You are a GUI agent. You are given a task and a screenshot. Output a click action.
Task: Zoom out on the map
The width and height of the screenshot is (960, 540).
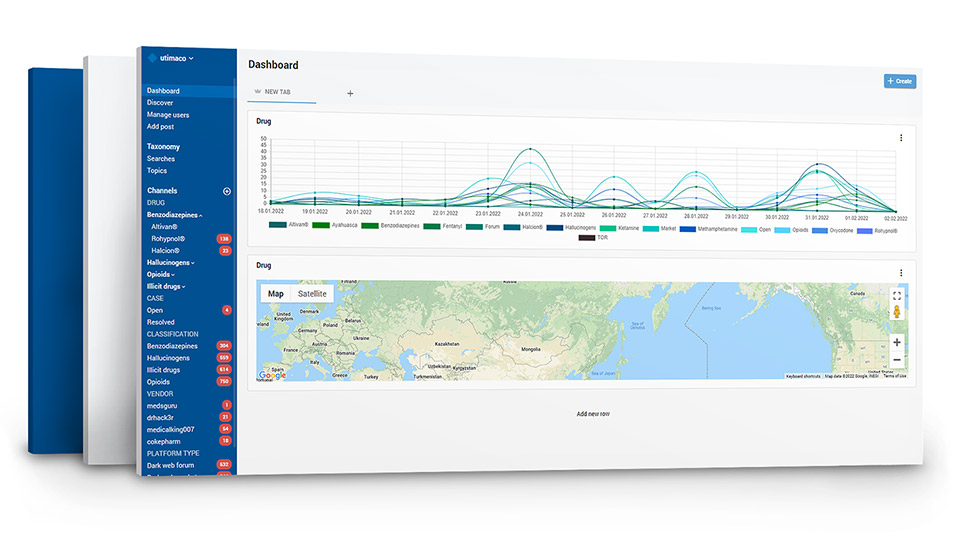(x=896, y=360)
